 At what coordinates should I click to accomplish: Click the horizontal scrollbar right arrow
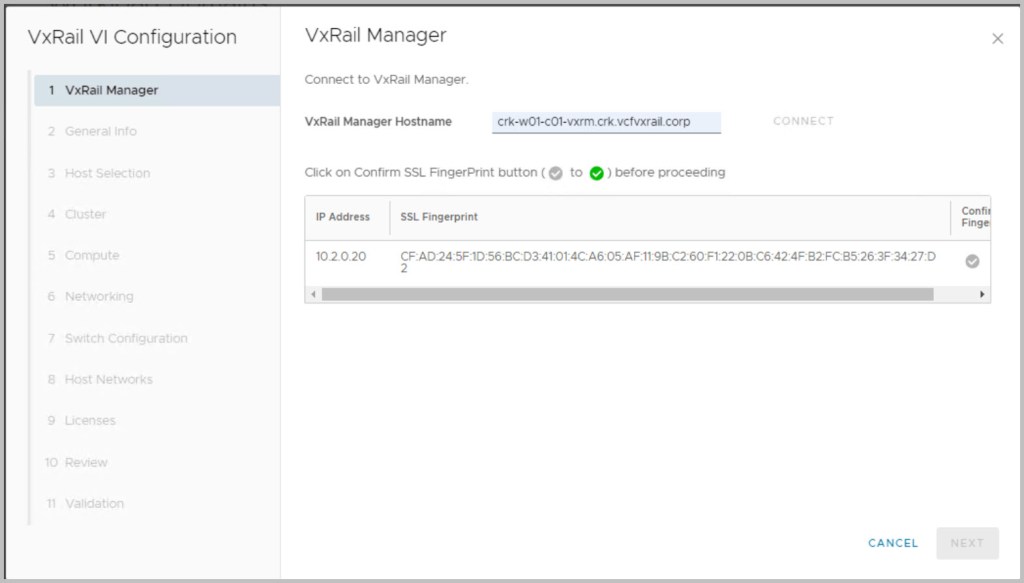coord(982,294)
